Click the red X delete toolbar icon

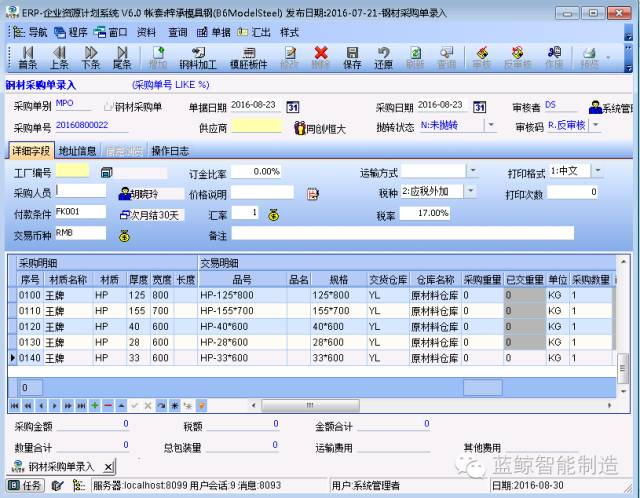click(321, 53)
